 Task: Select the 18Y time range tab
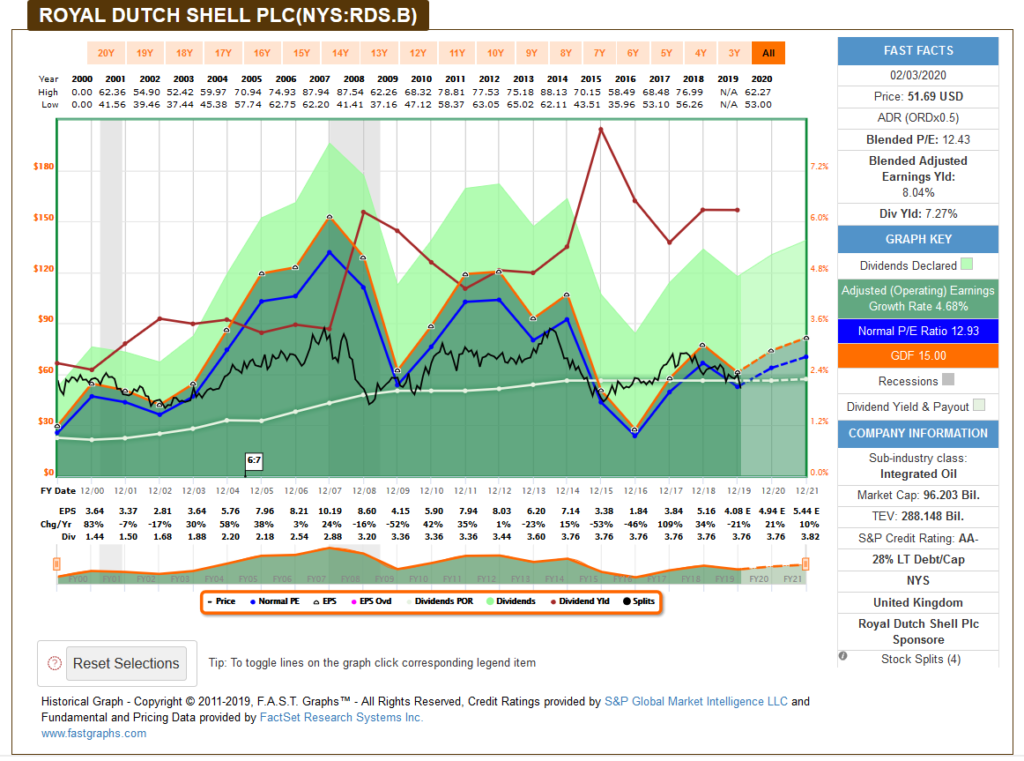coord(184,53)
